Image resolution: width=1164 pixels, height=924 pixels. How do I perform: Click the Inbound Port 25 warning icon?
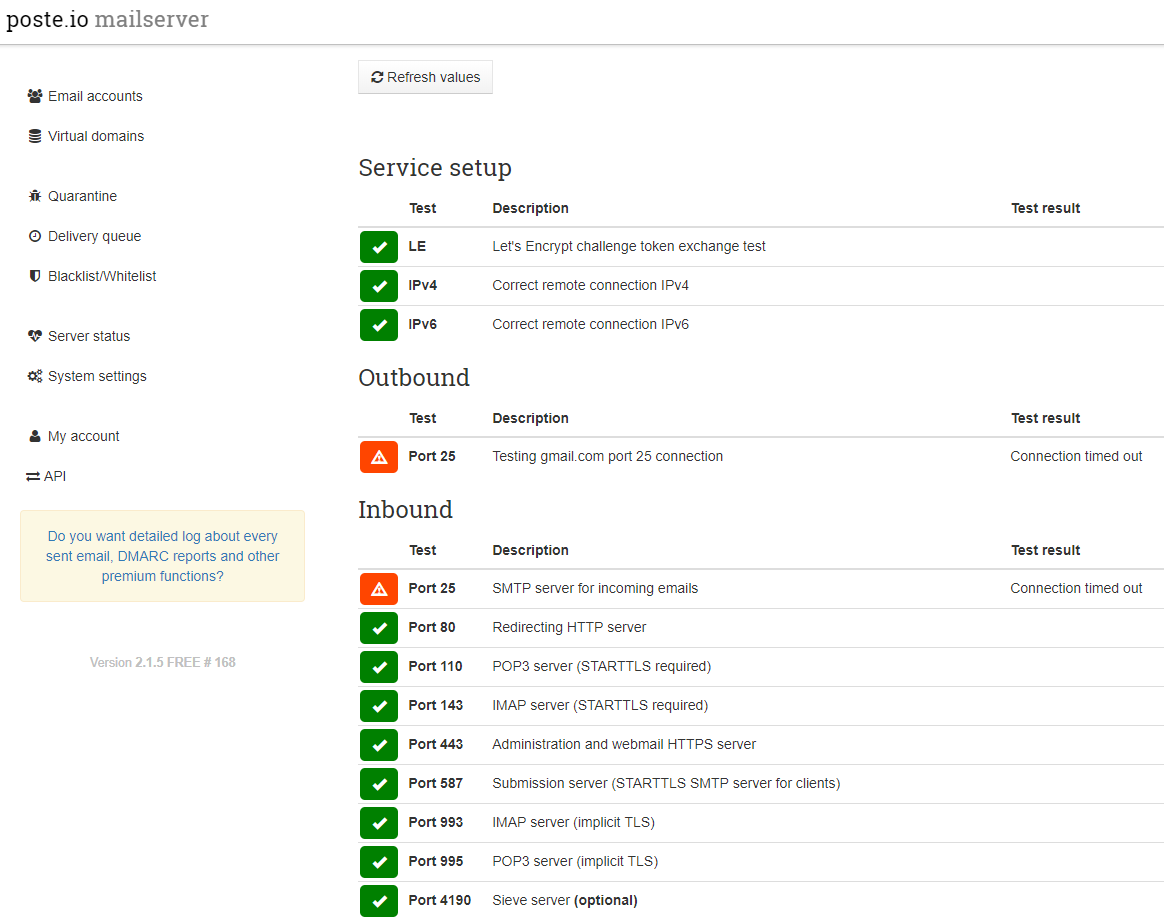pos(379,589)
